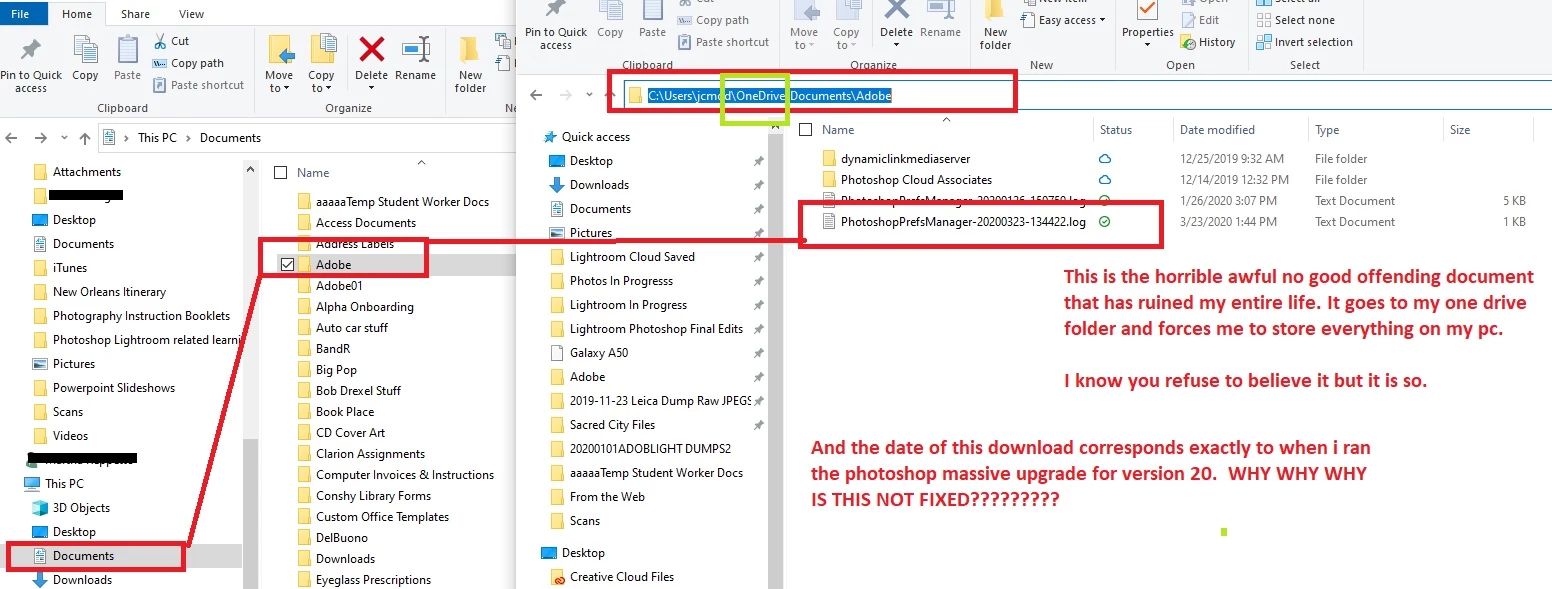
Task: Click the cloud status icon for dynamiclinkmediaserver
Action: tap(1105, 159)
